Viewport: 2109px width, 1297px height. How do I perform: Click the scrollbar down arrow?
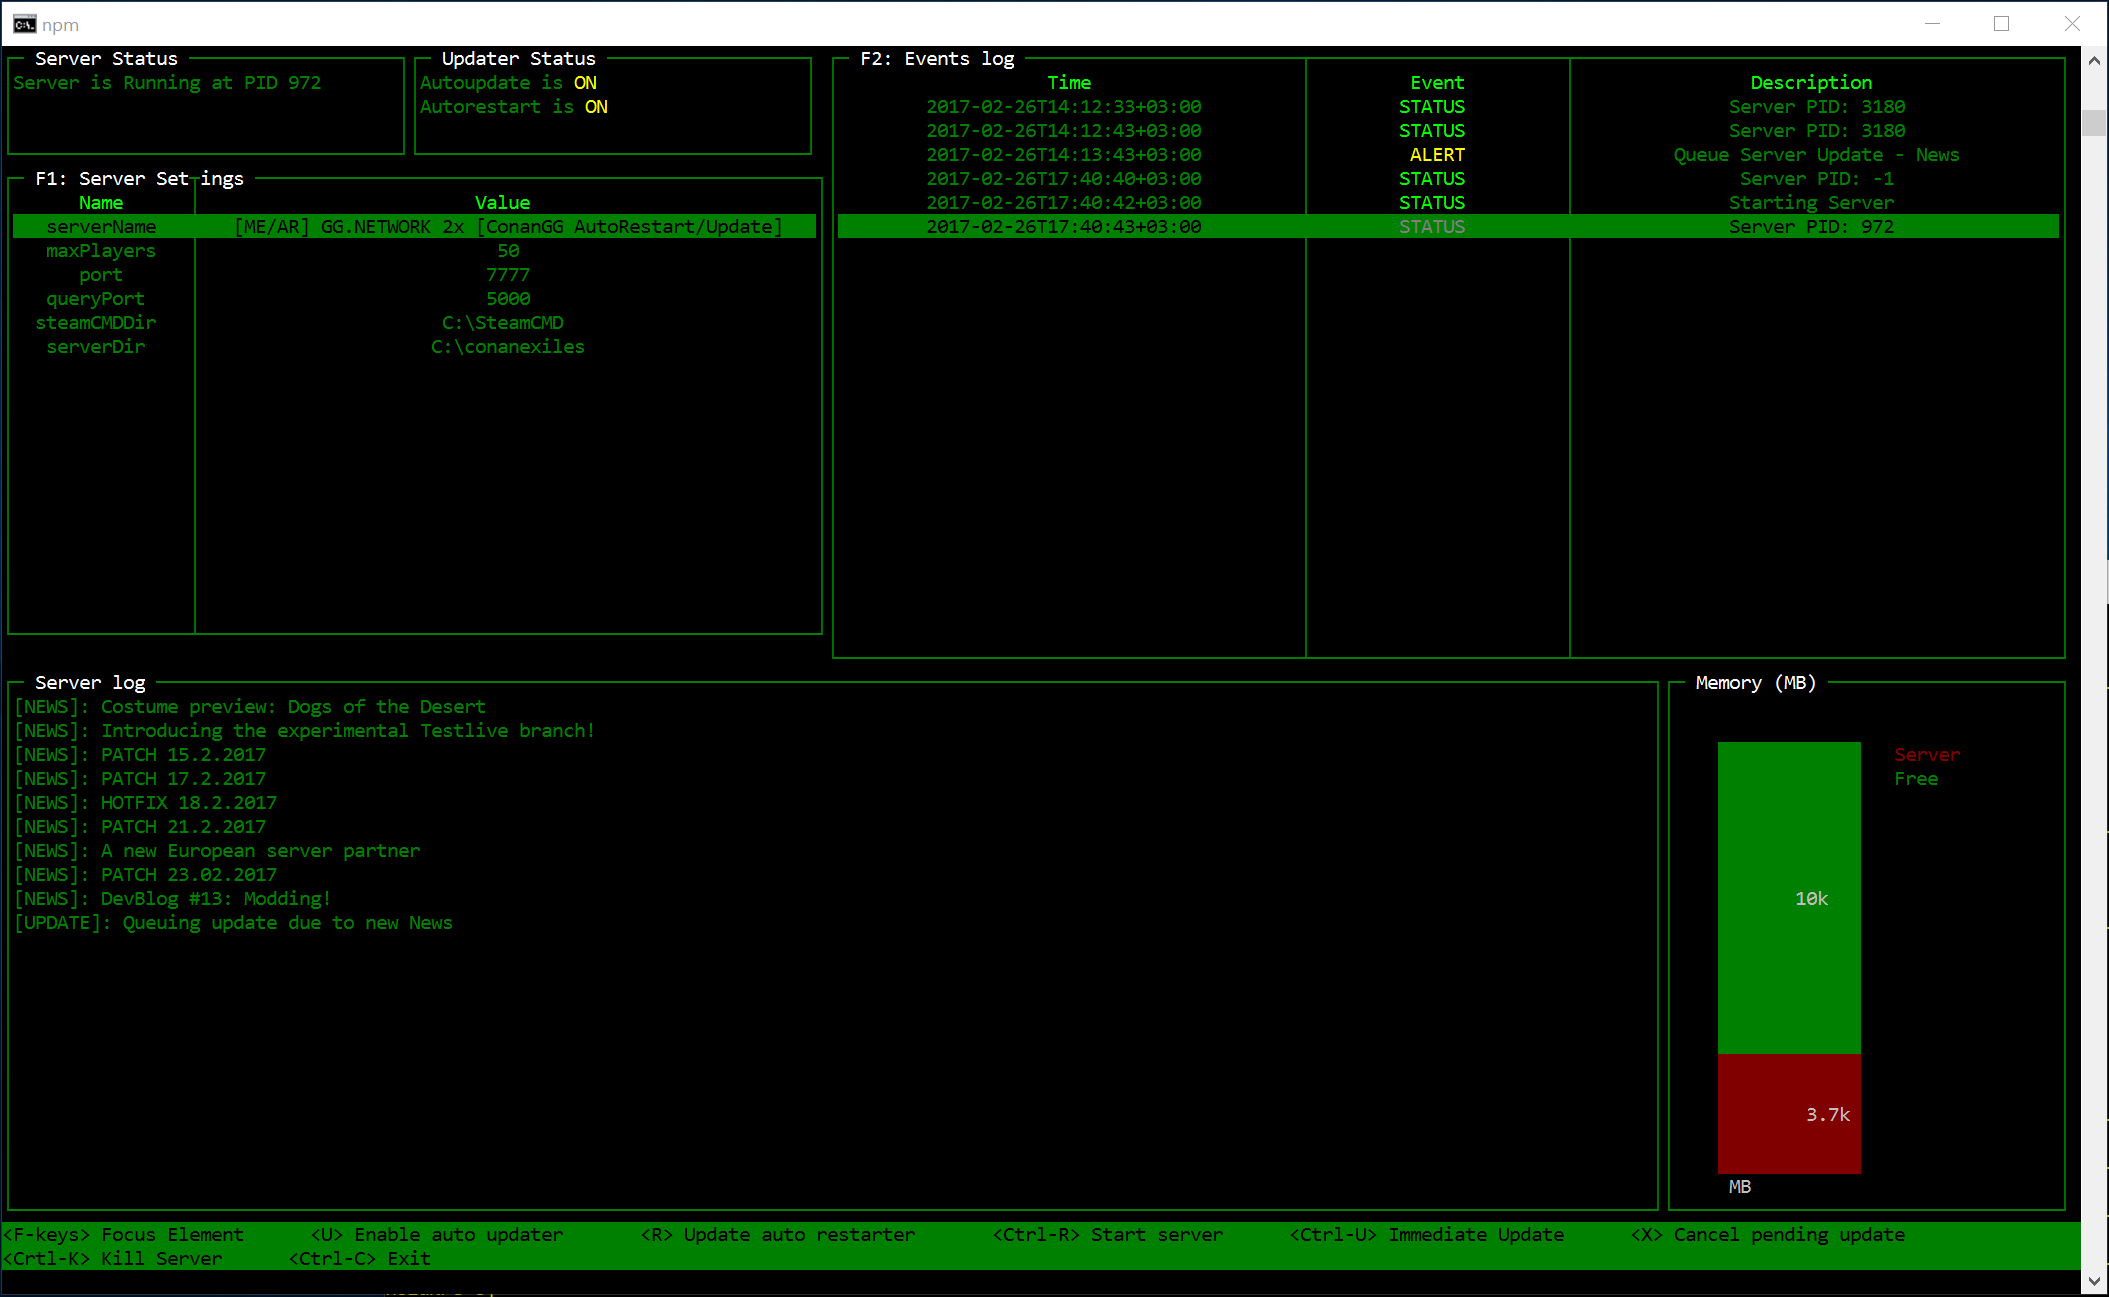click(2094, 1281)
